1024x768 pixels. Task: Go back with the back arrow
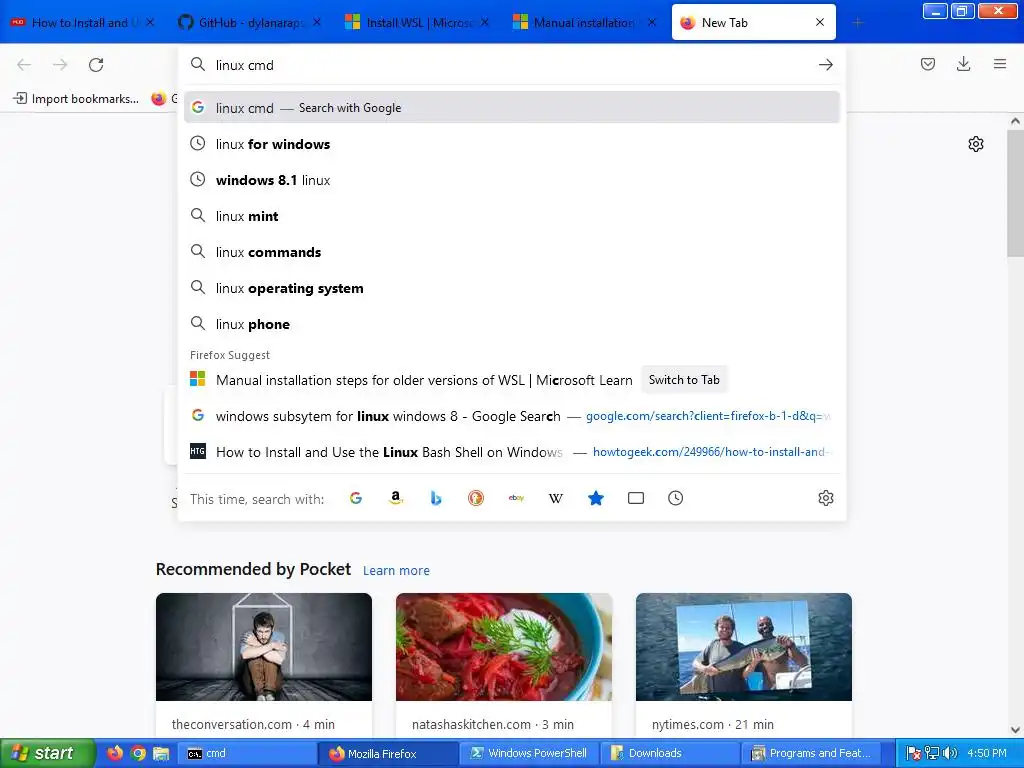24,65
